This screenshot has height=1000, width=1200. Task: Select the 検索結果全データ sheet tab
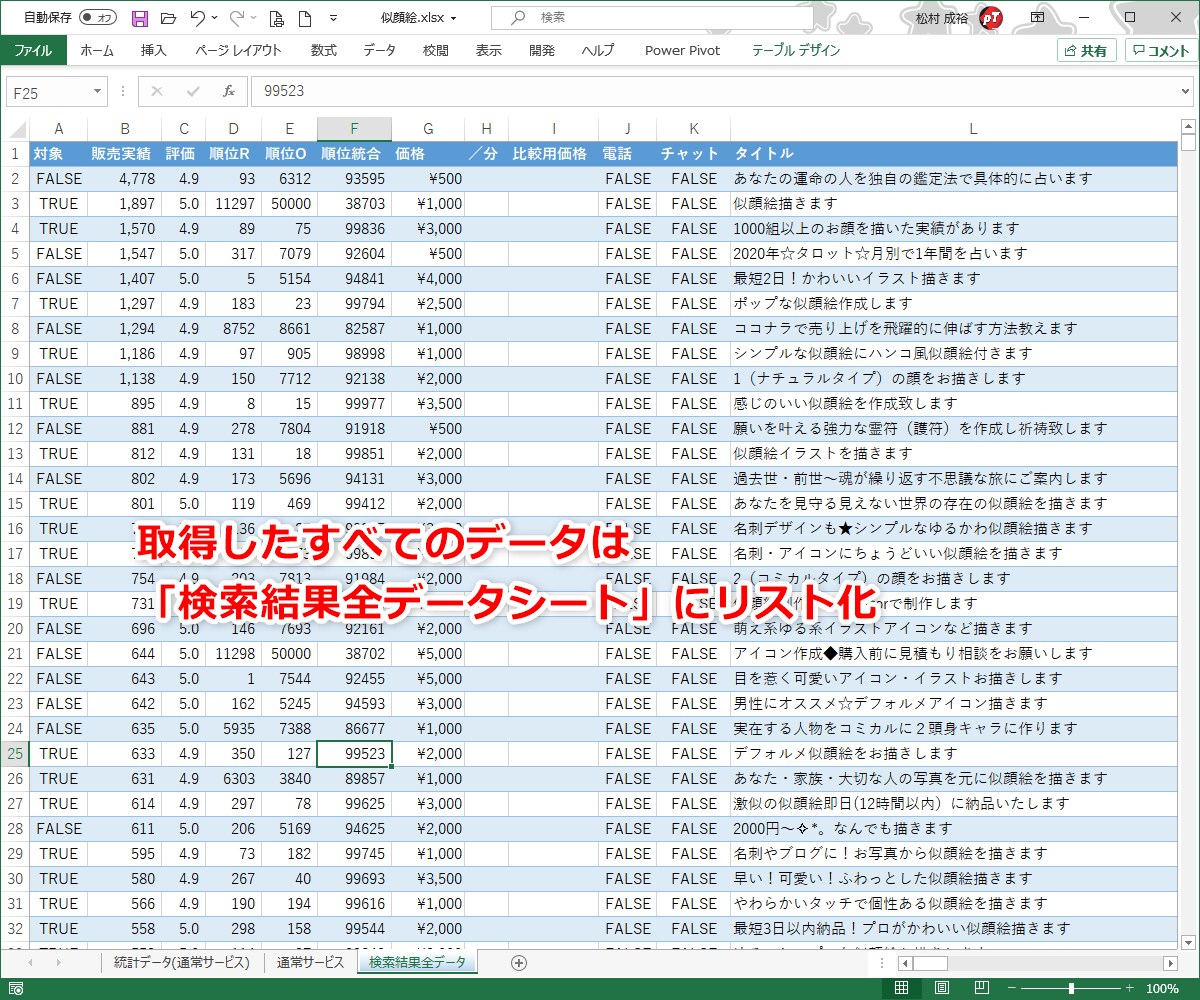pyautogui.click(x=417, y=963)
